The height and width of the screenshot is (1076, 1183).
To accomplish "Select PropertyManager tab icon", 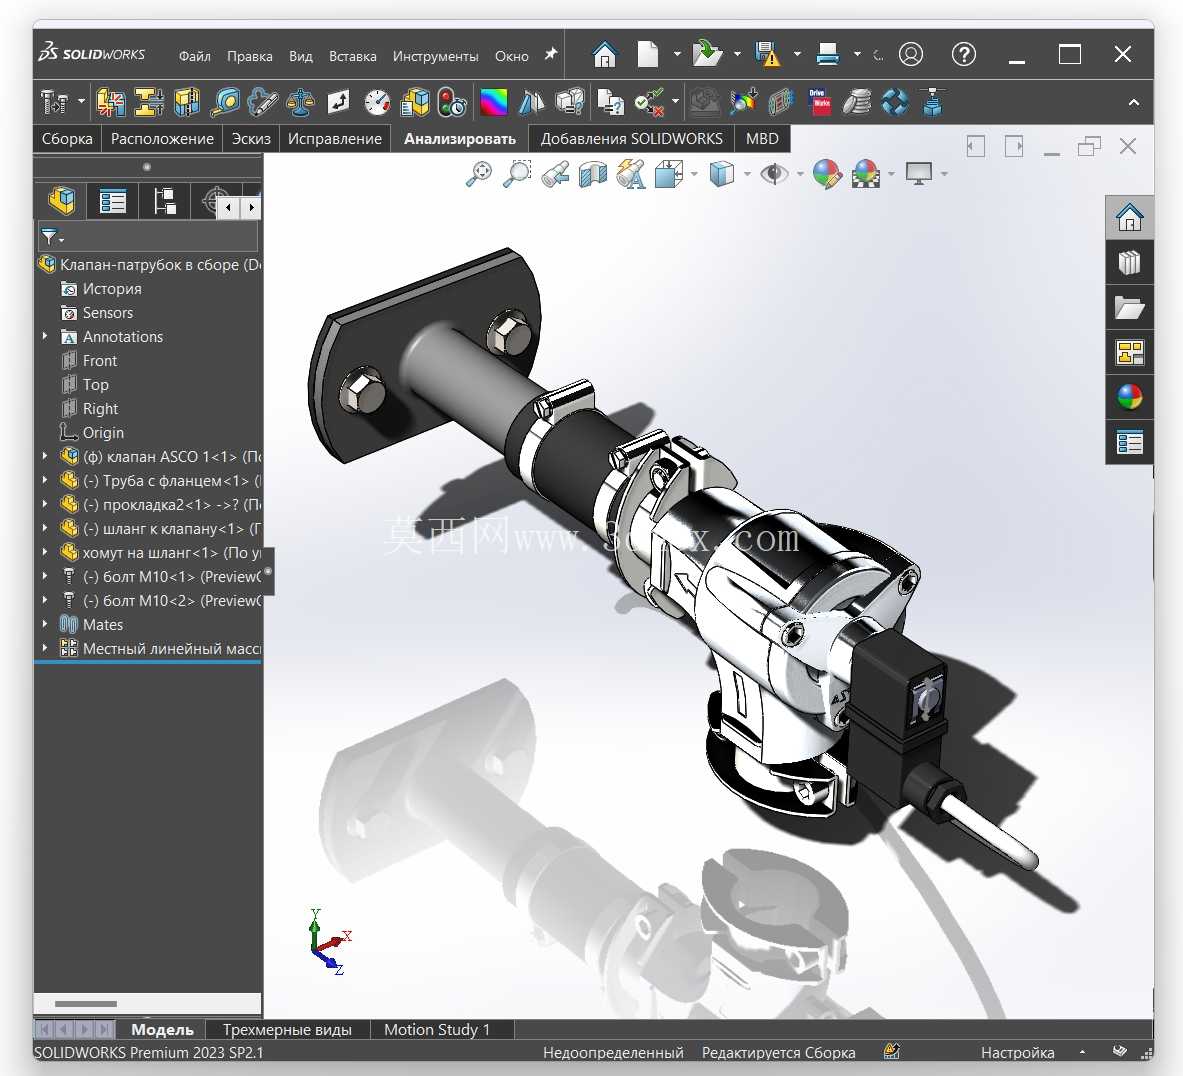I will (113, 201).
